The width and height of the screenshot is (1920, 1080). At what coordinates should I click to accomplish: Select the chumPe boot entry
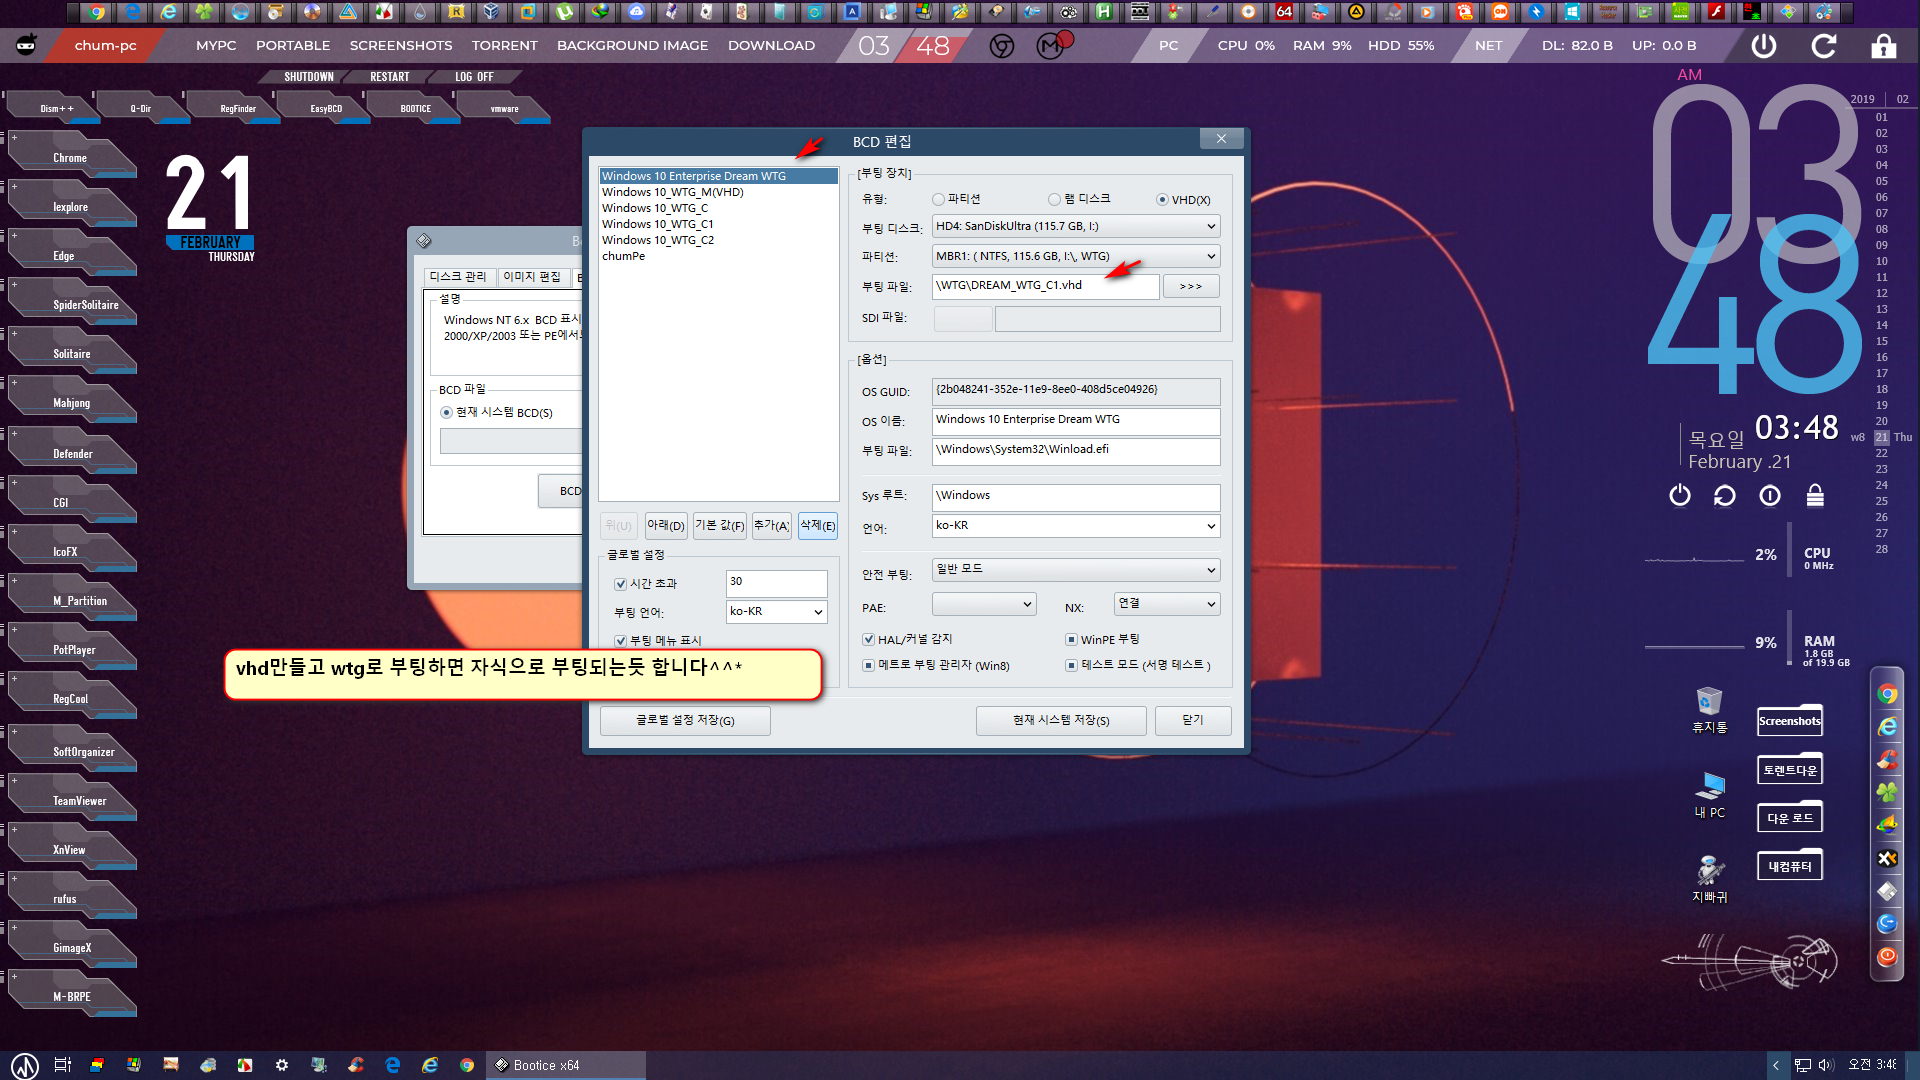tap(718, 256)
